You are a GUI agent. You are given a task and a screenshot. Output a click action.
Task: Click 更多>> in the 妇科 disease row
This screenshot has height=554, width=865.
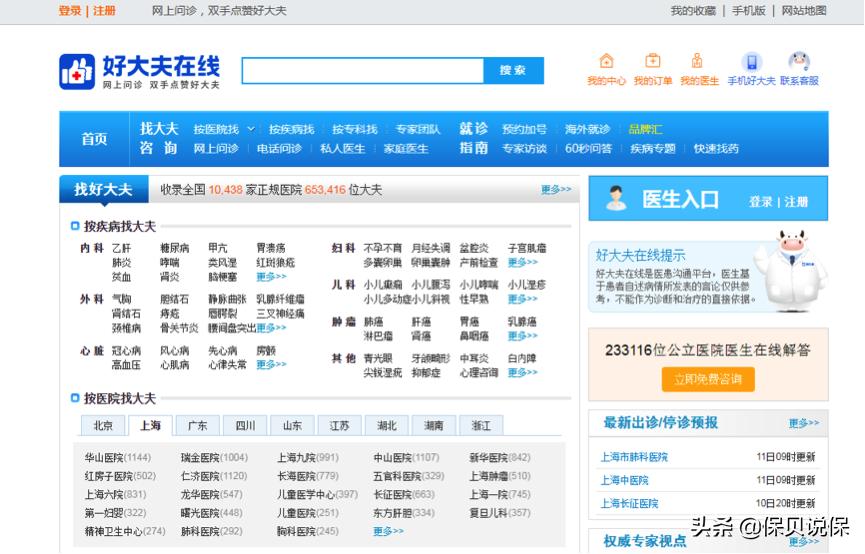tap(522, 262)
